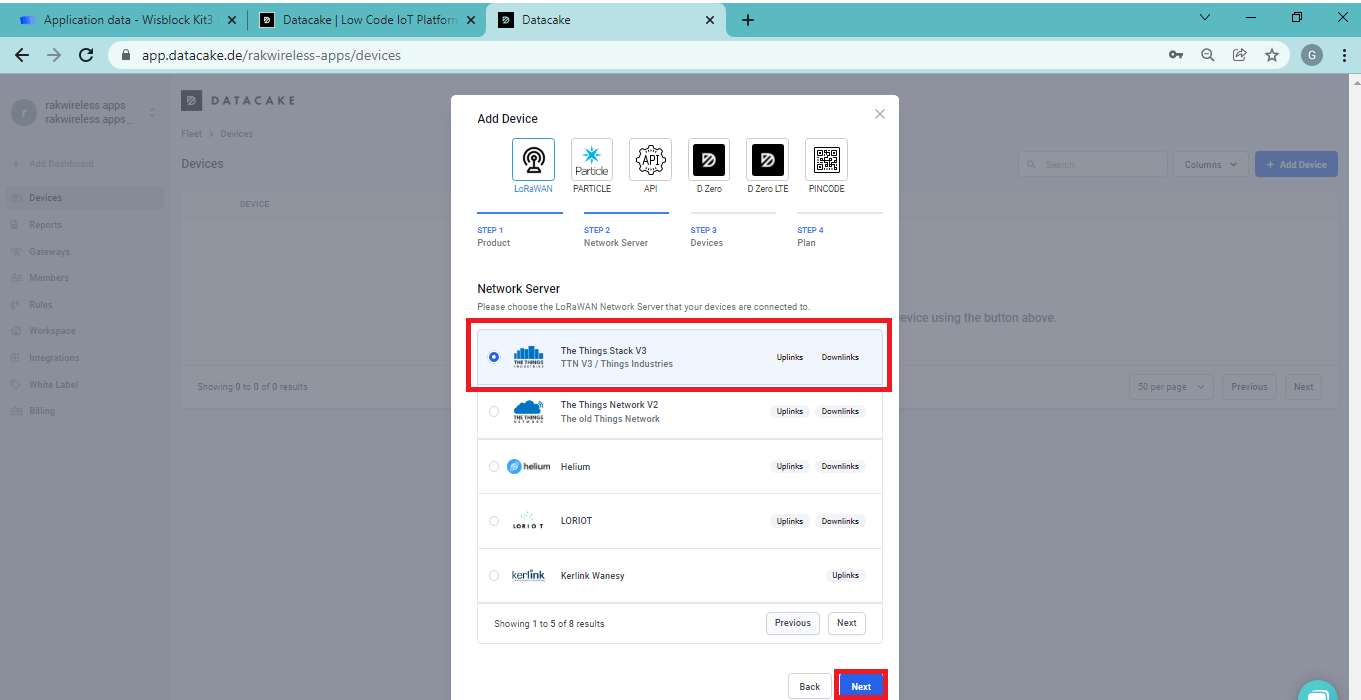1361x700 pixels.
Task: Open the chat support bubble
Action: [x=1318, y=690]
